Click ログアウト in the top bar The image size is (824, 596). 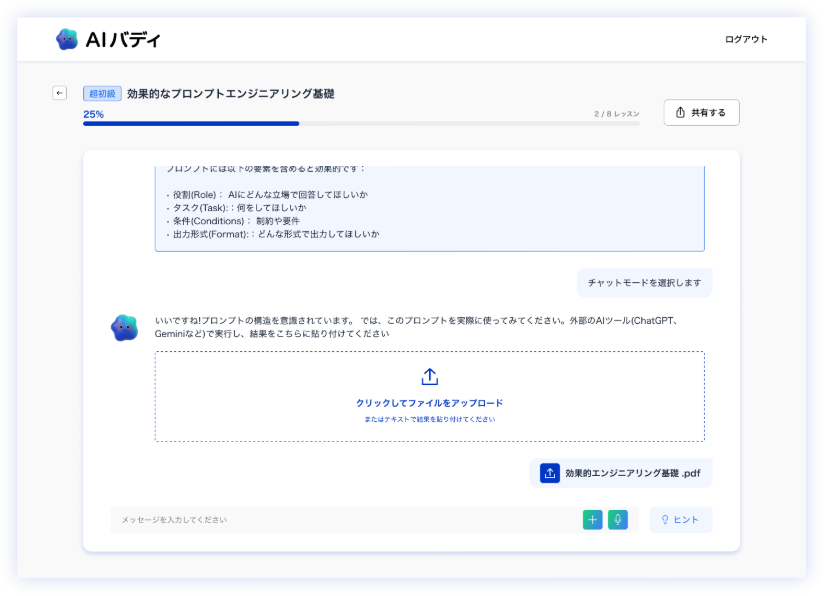[745, 40]
